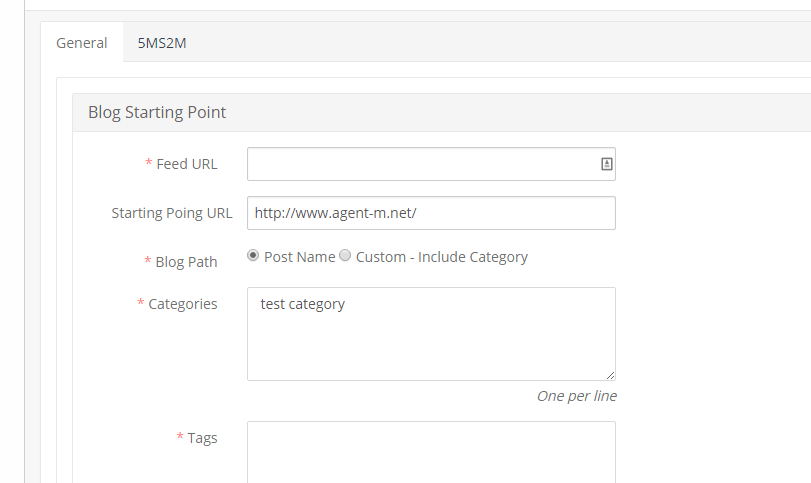The image size is (811, 483).
Task: Click the Feed URL field label
Action: pos(186,164)
